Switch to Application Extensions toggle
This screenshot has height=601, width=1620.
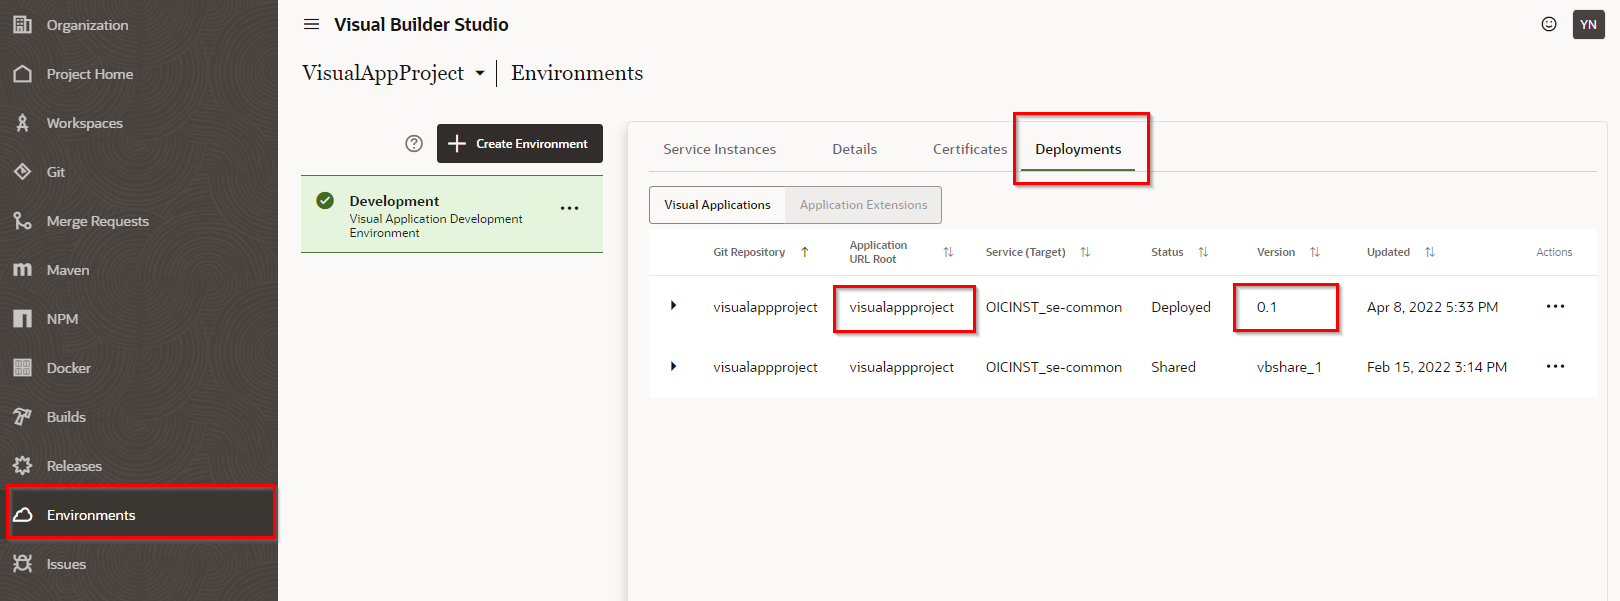click(x=863, y=205)
